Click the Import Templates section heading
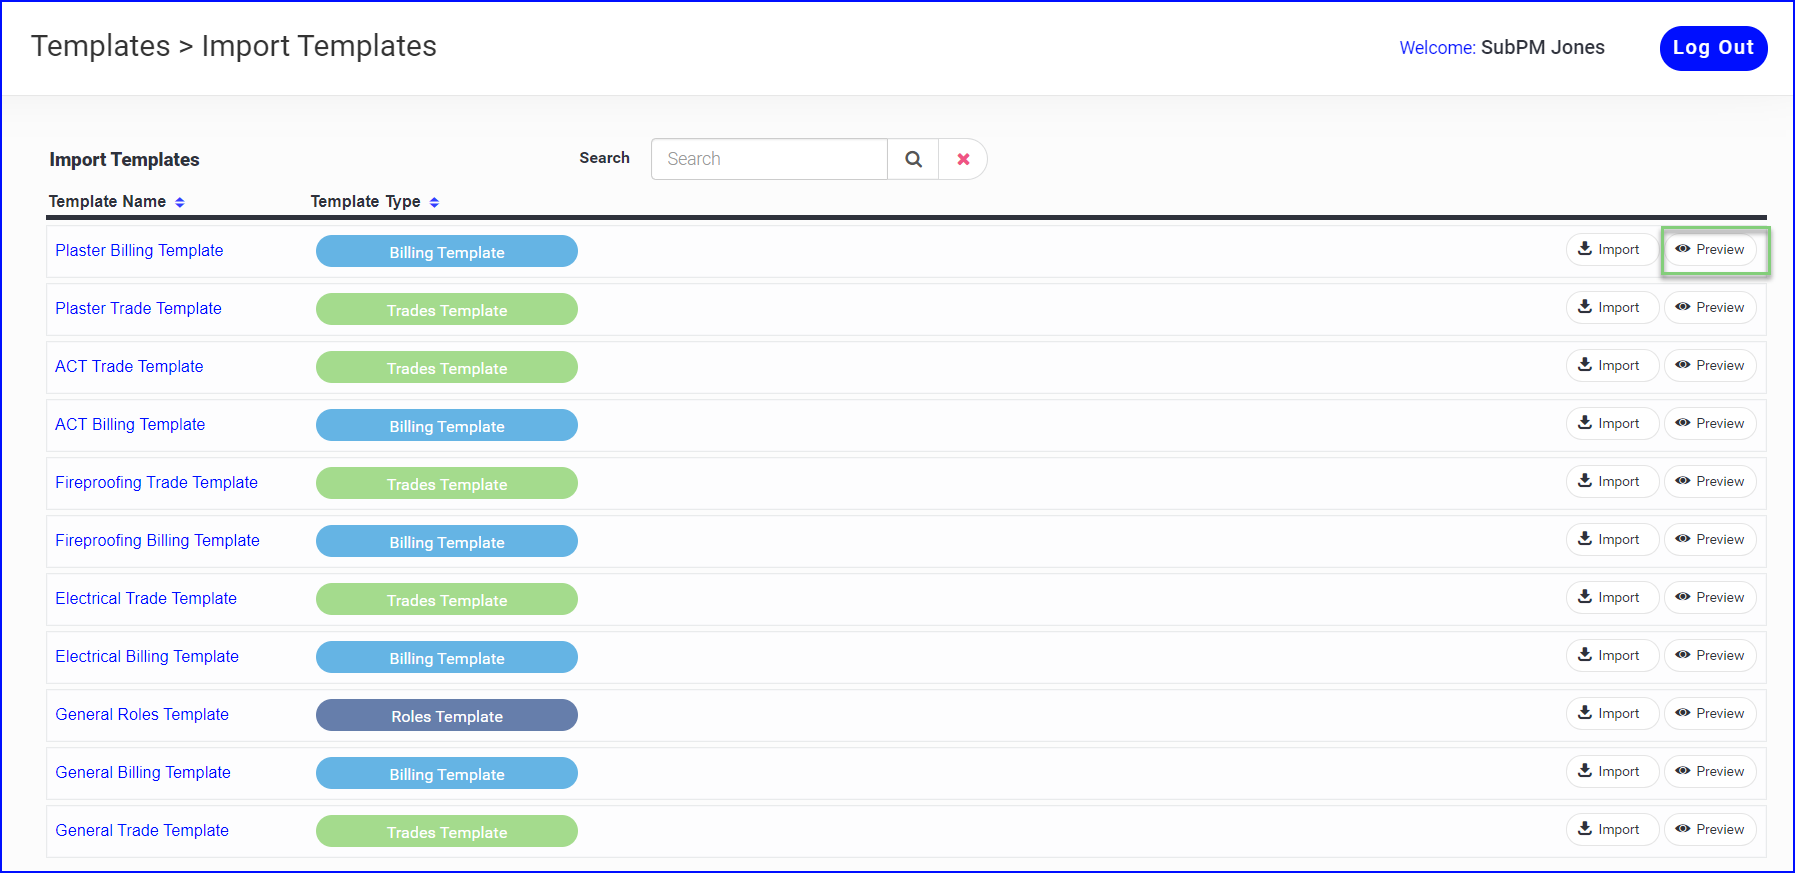The image size is (1795, 873). pos(124,160)
